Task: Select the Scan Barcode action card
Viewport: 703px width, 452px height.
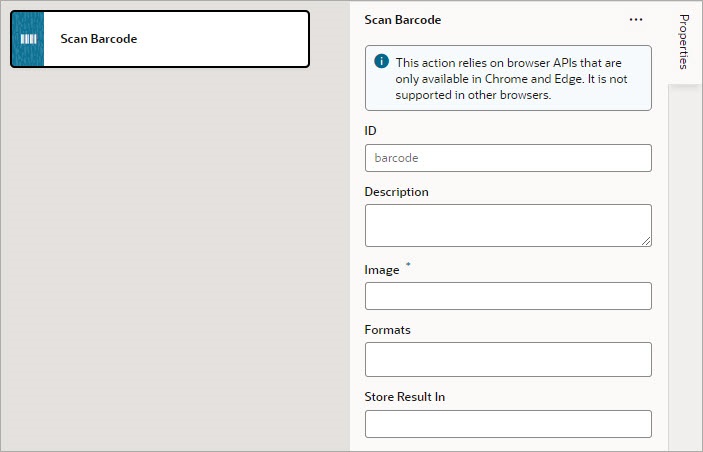Action: (175, 39)
